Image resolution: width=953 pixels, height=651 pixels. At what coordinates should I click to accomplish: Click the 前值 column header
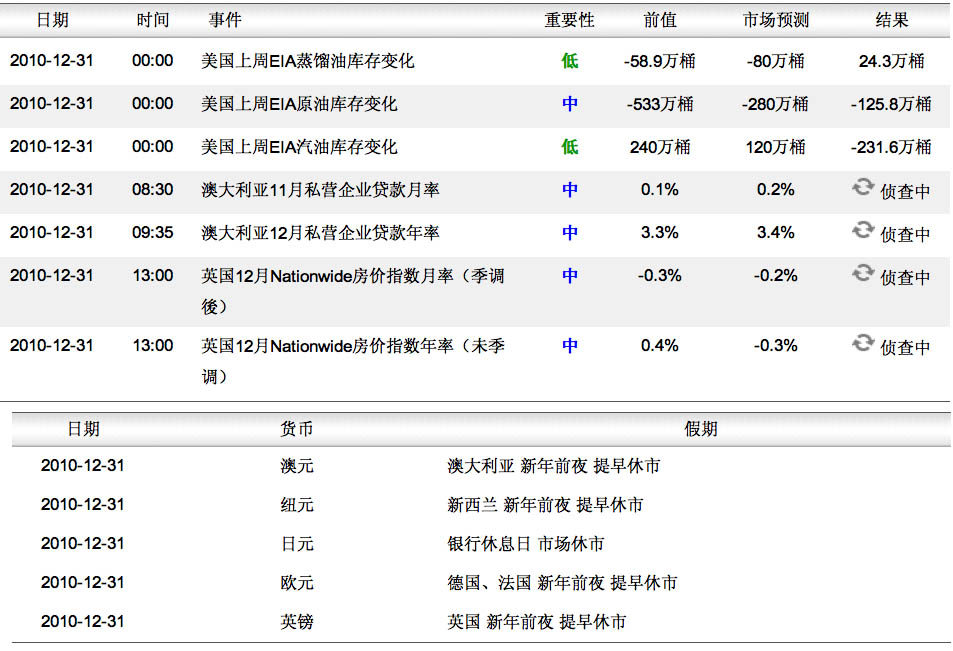tap(660, 20)
